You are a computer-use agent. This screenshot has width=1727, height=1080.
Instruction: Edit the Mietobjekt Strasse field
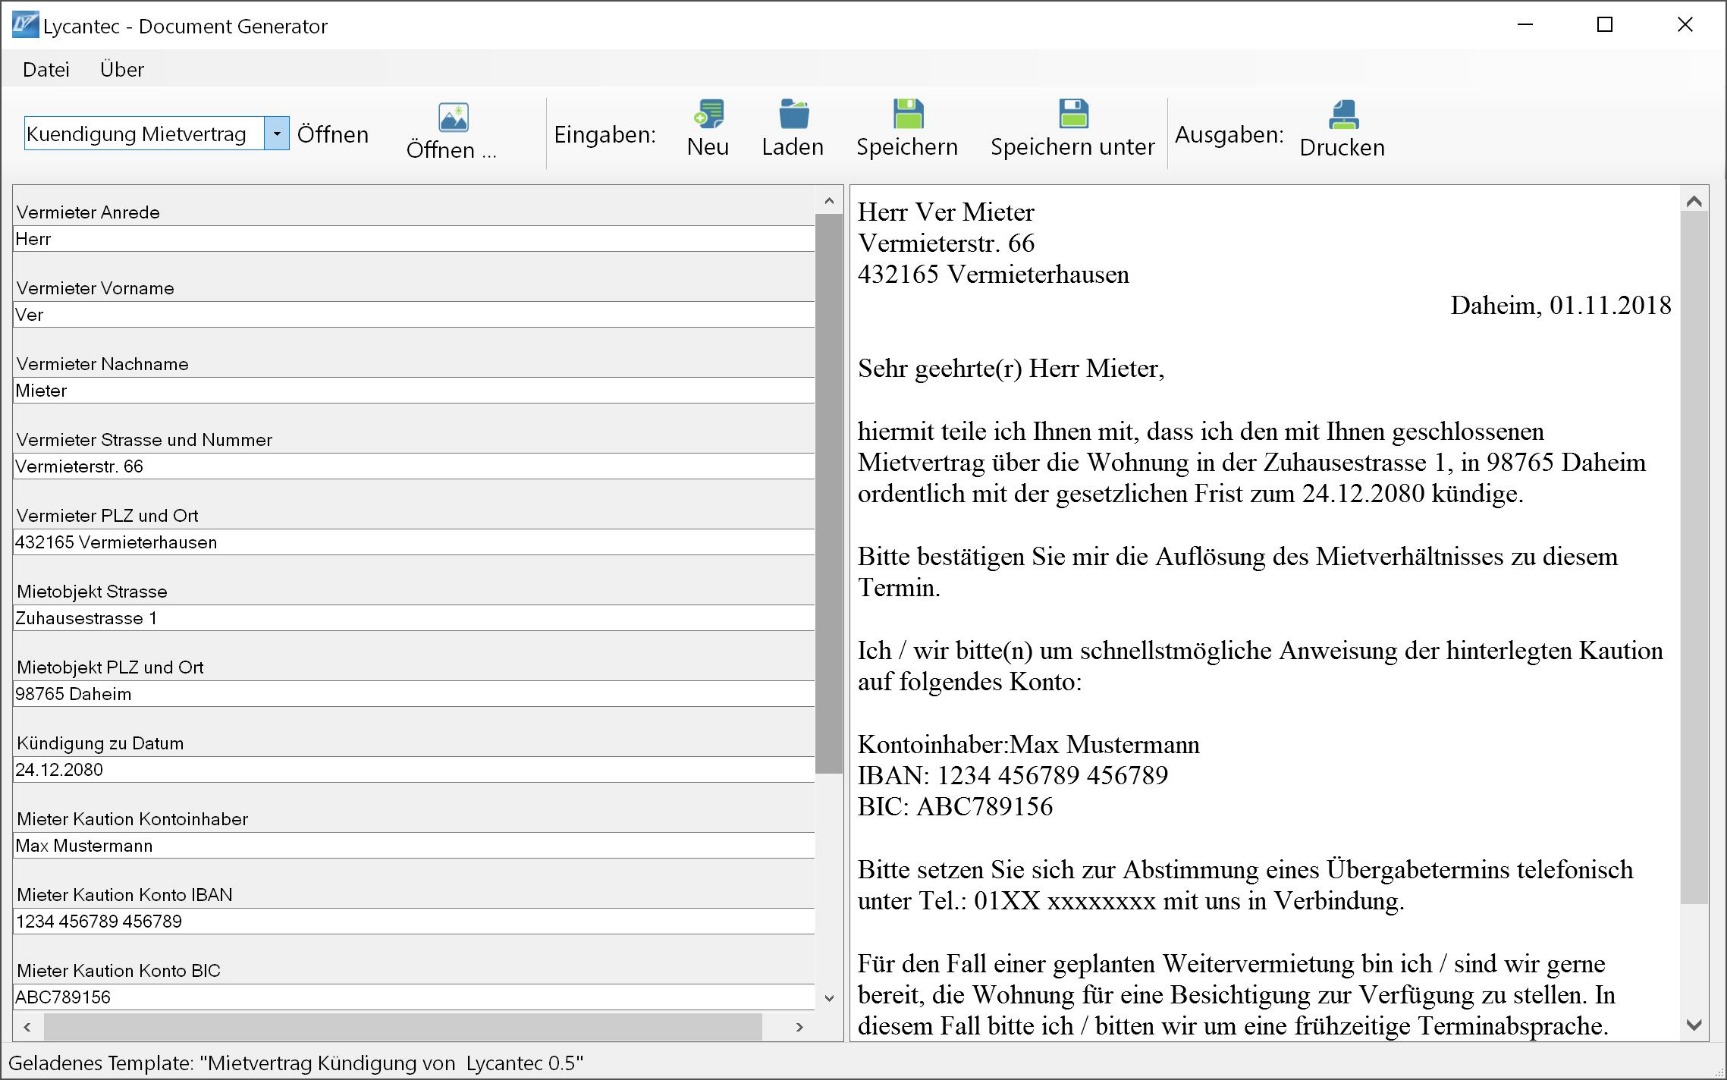[414, 618]
